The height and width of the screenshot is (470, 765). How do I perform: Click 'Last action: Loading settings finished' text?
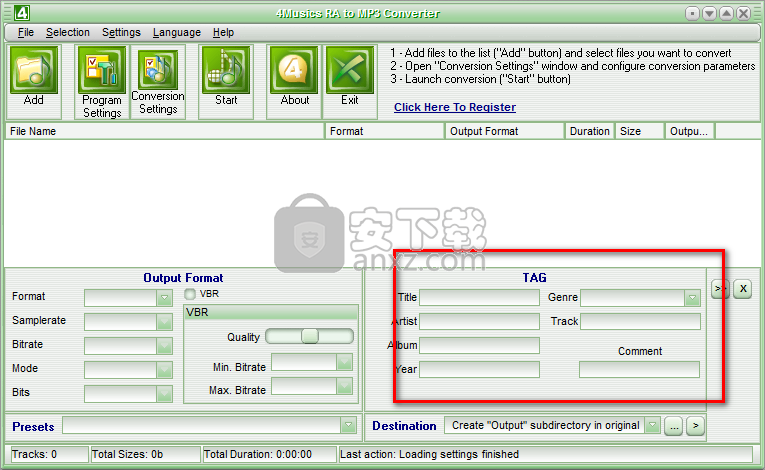pyautogui.click(x=429, y=454)
